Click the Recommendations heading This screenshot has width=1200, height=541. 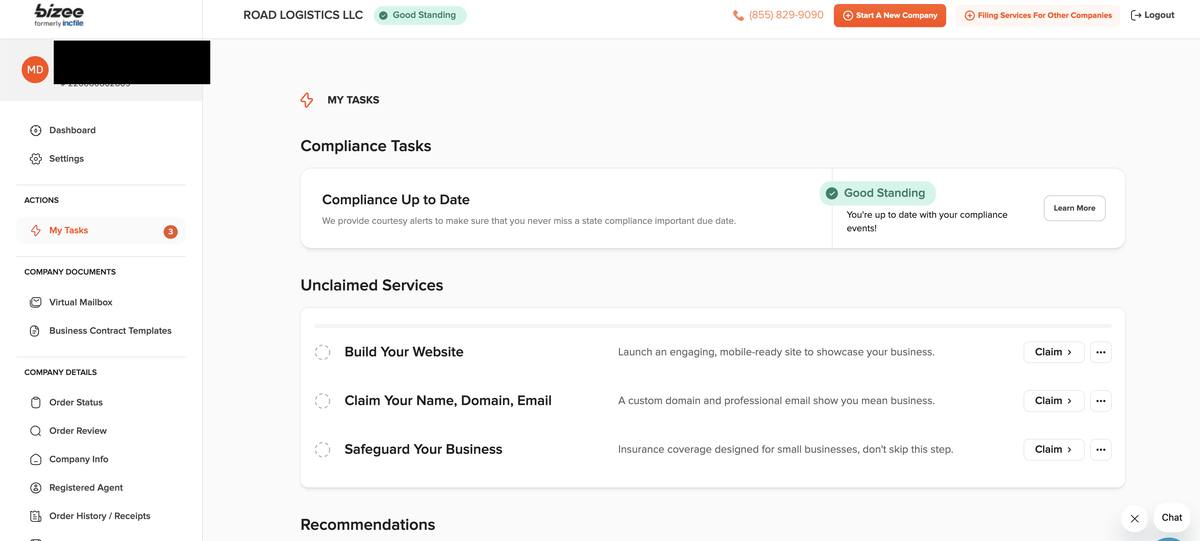pyautogui.click(x=368, y=525)
